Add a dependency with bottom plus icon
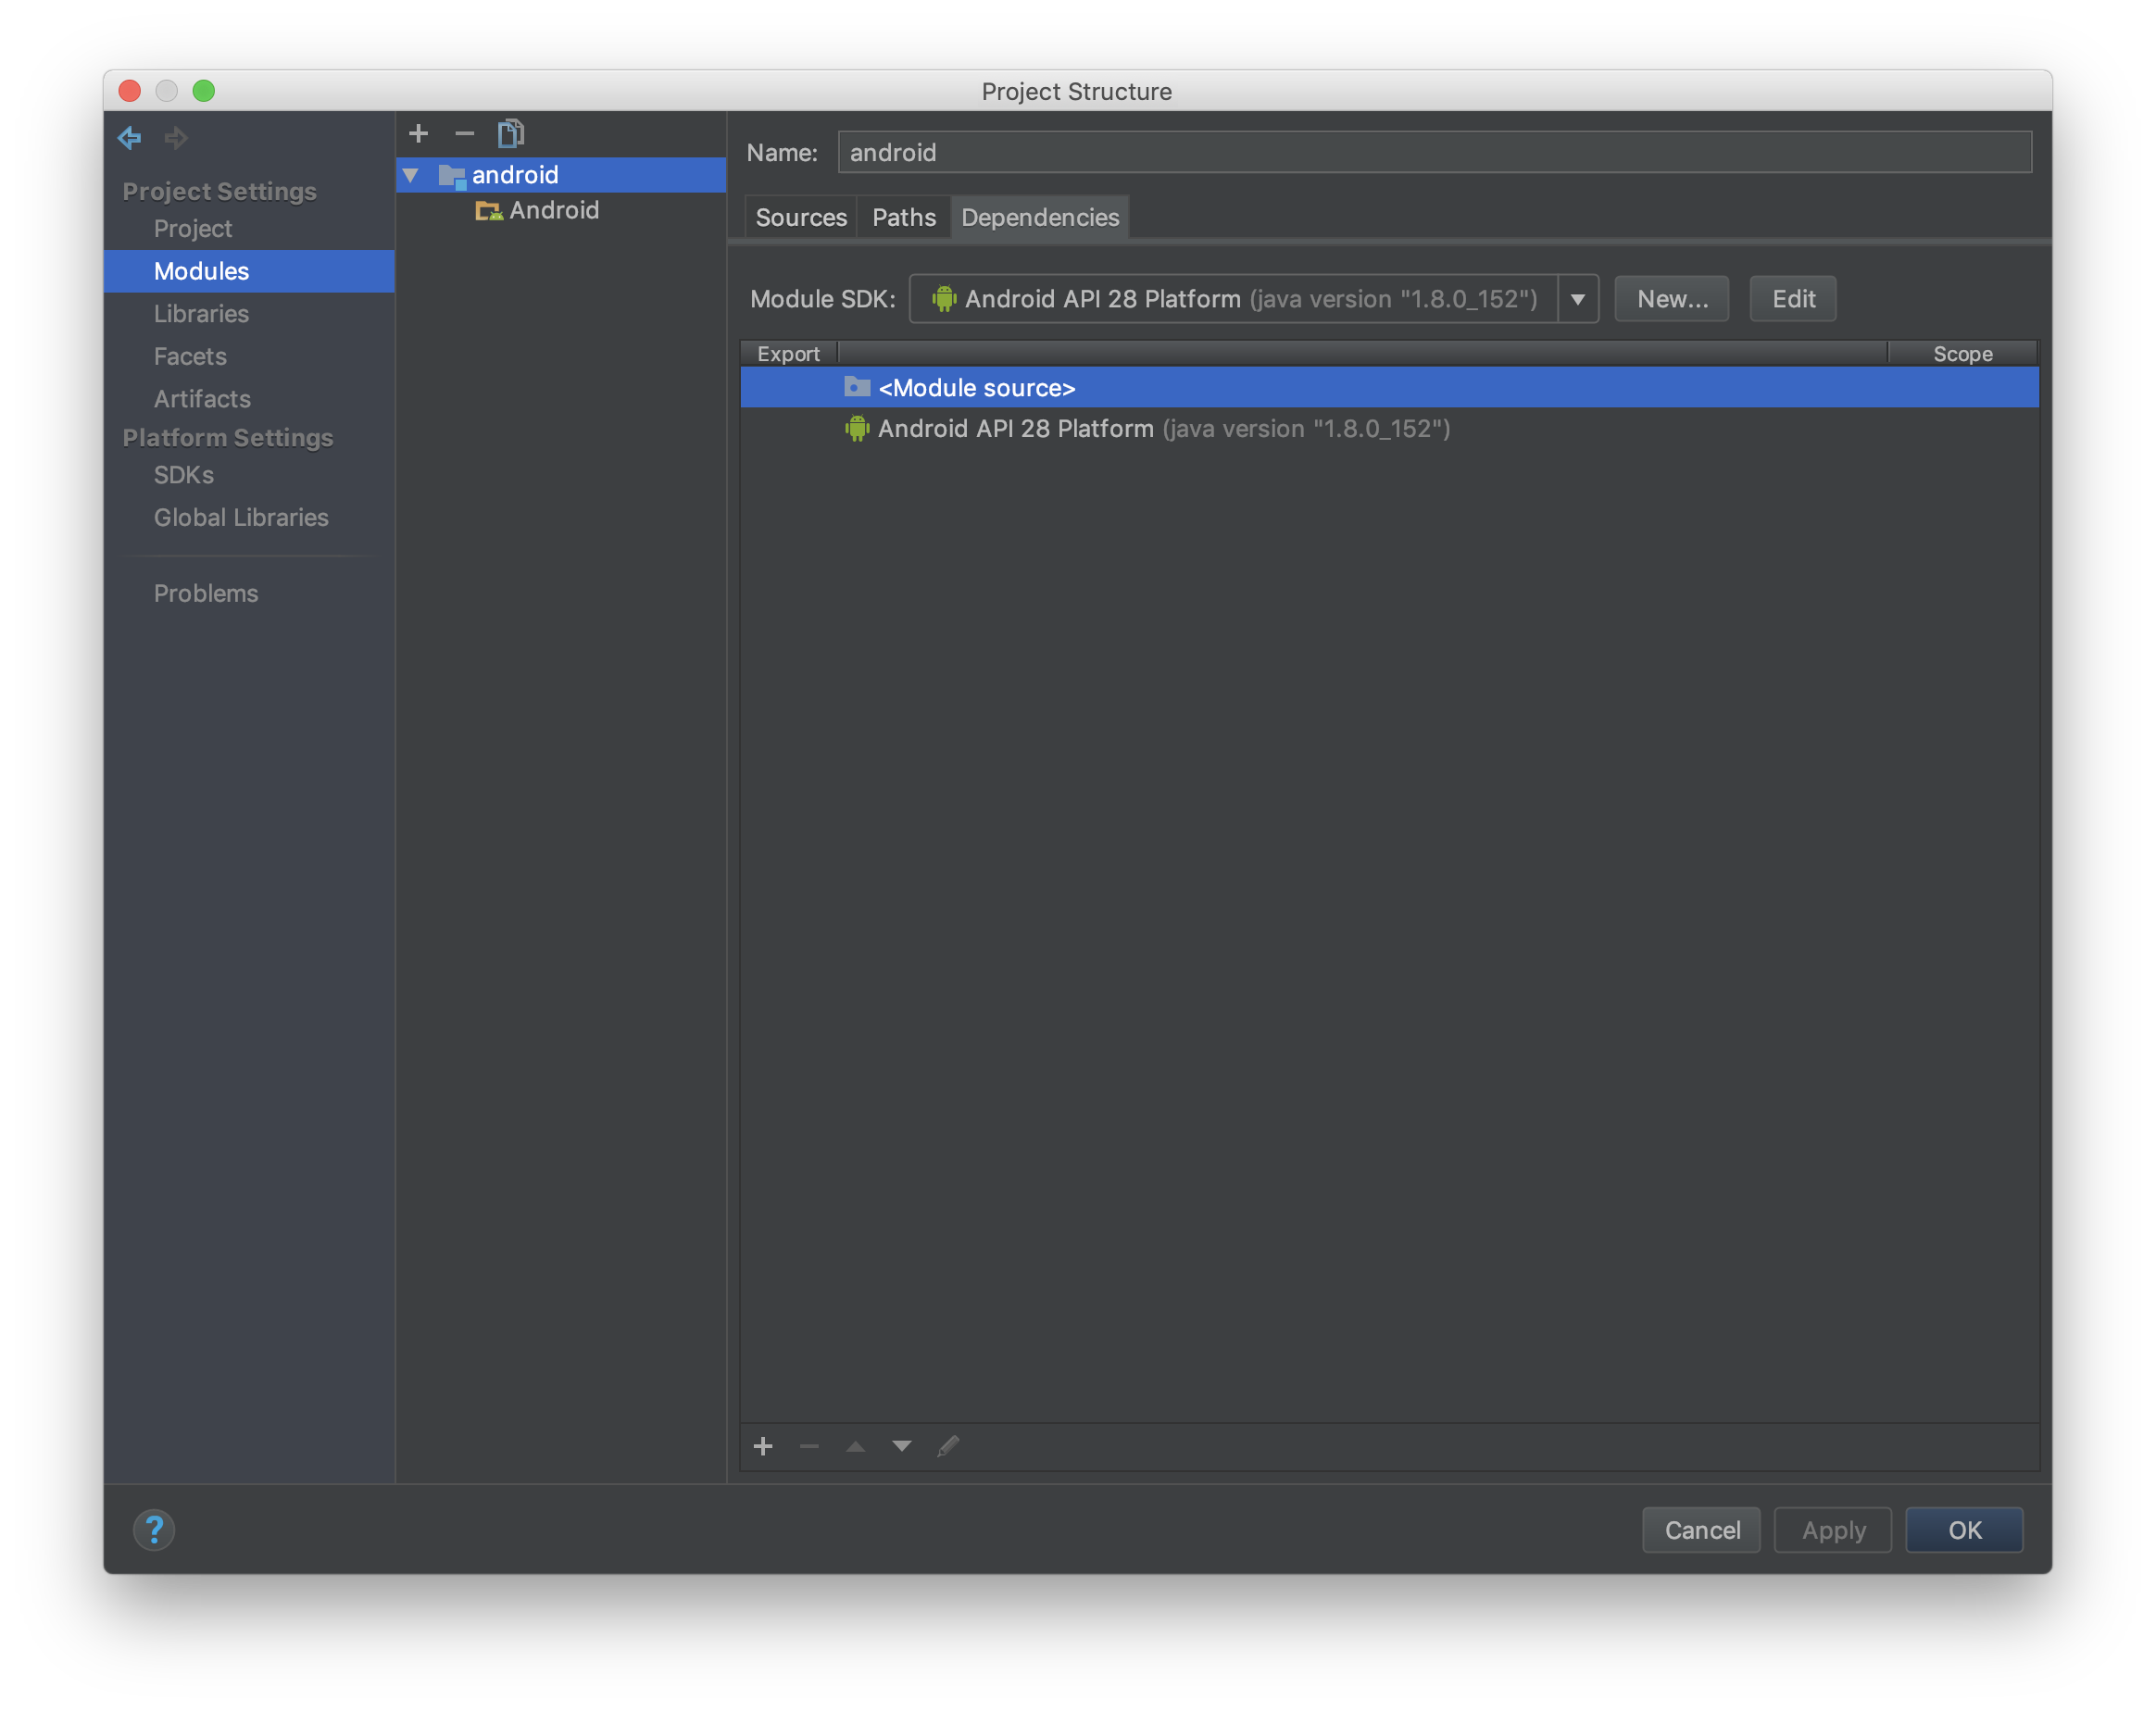This screenshot has height=1711, width=2156. click(x=763, y=1446)
